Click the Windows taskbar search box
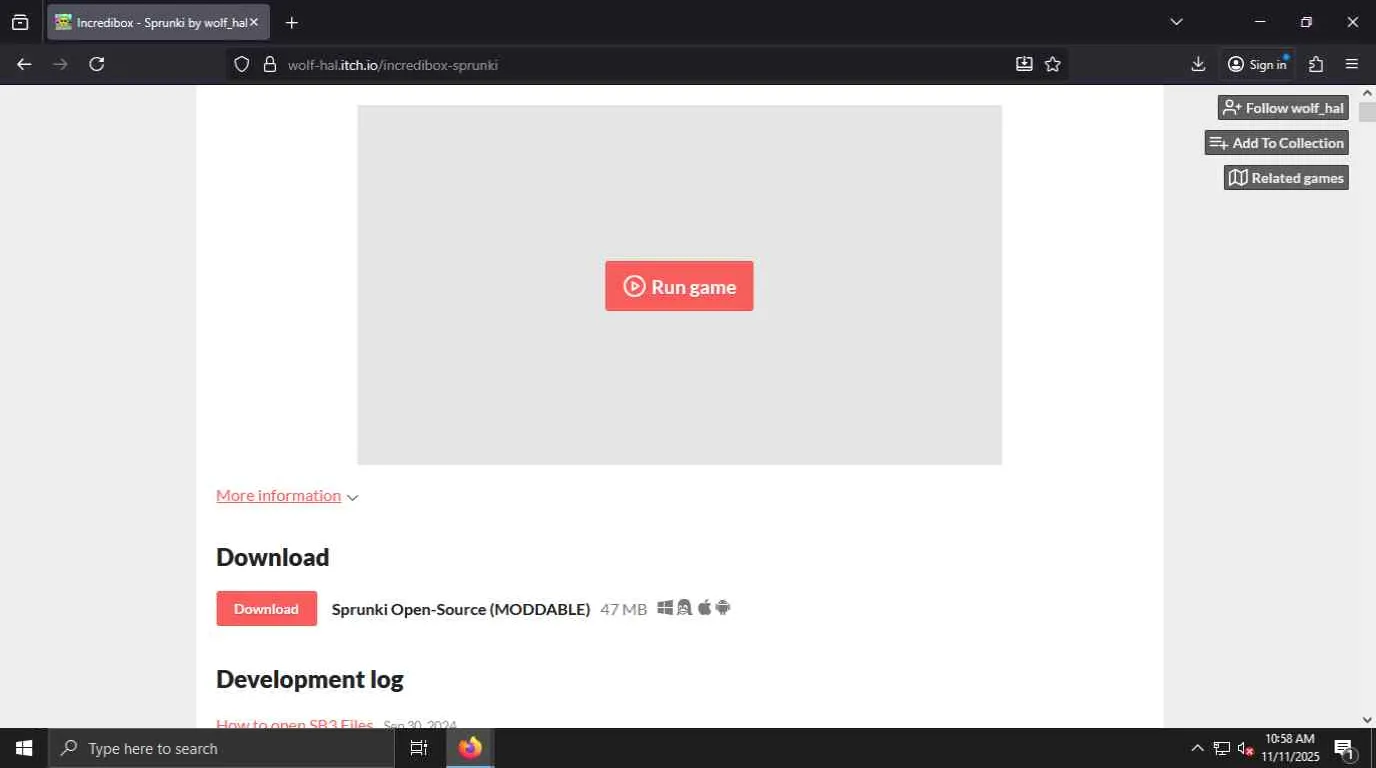 coord(220,748)
